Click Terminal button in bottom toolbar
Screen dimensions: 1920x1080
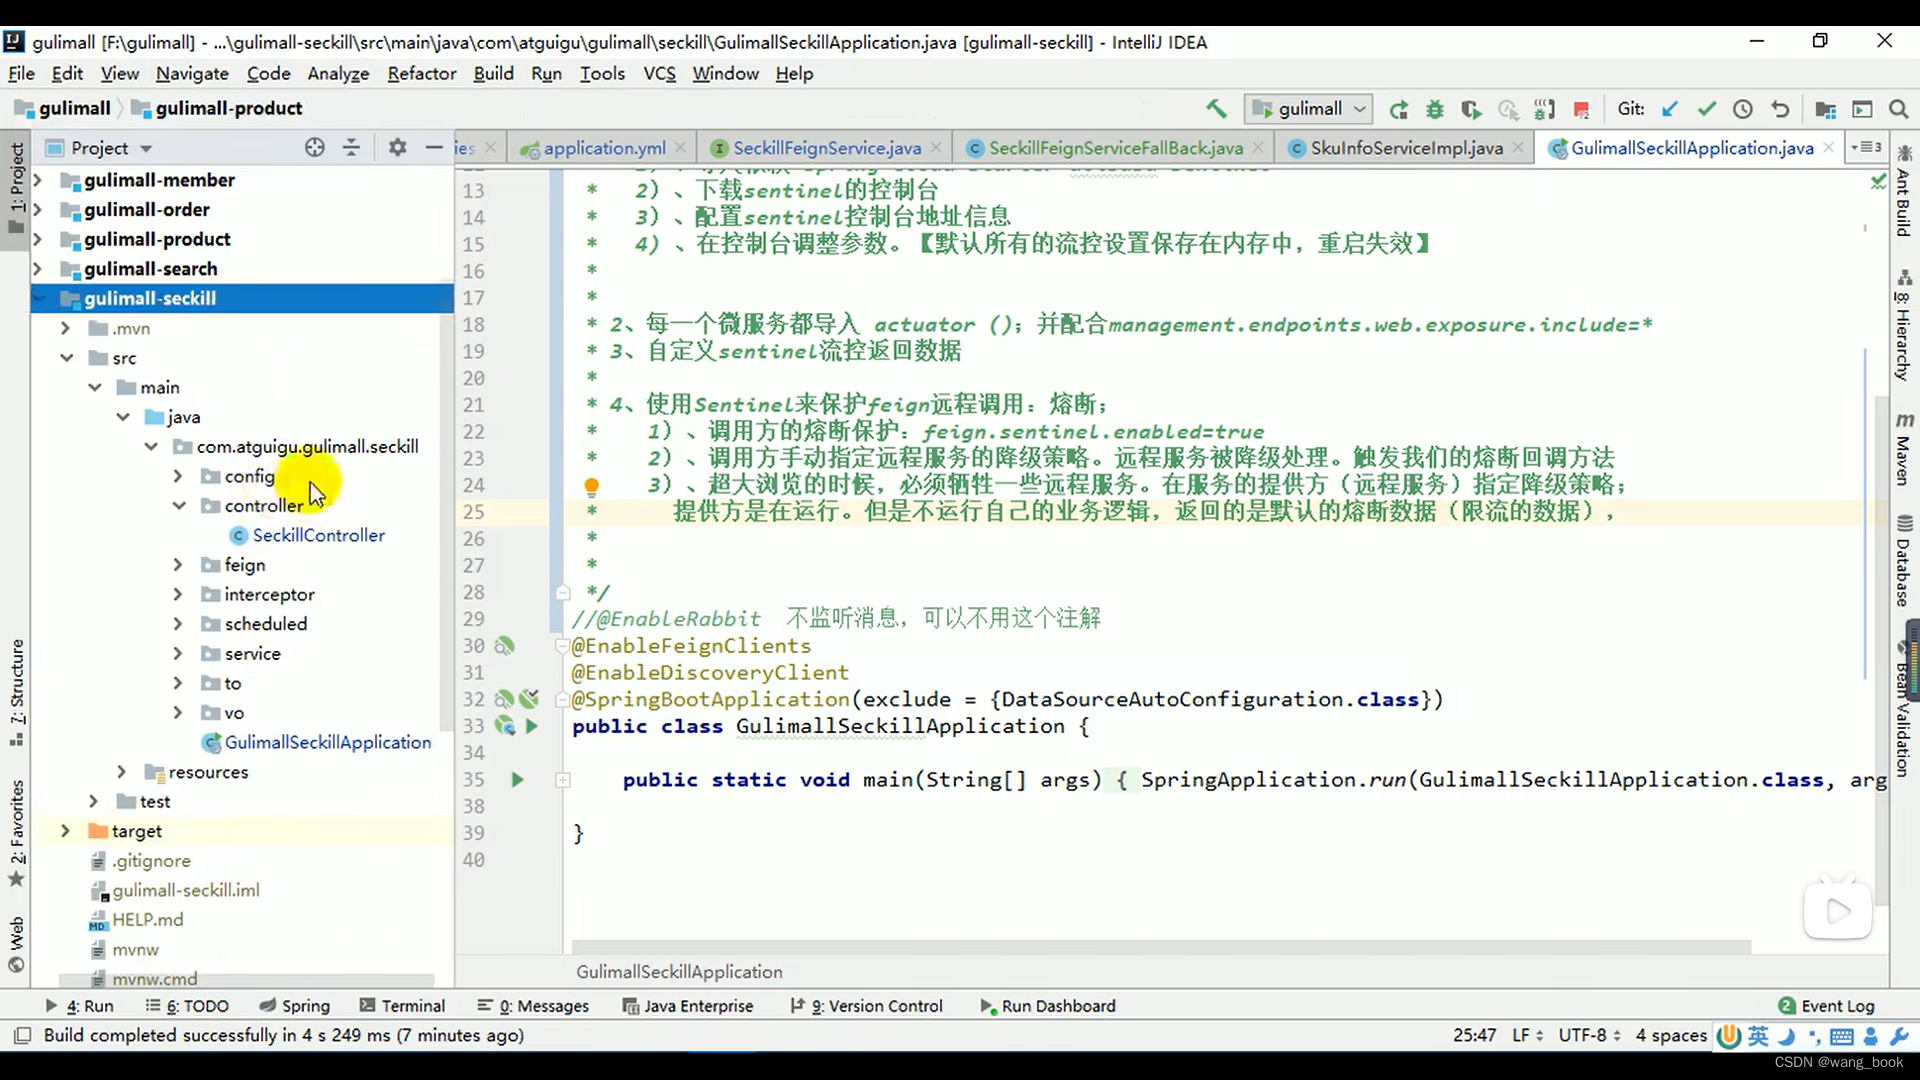(x=413, y=1005)
